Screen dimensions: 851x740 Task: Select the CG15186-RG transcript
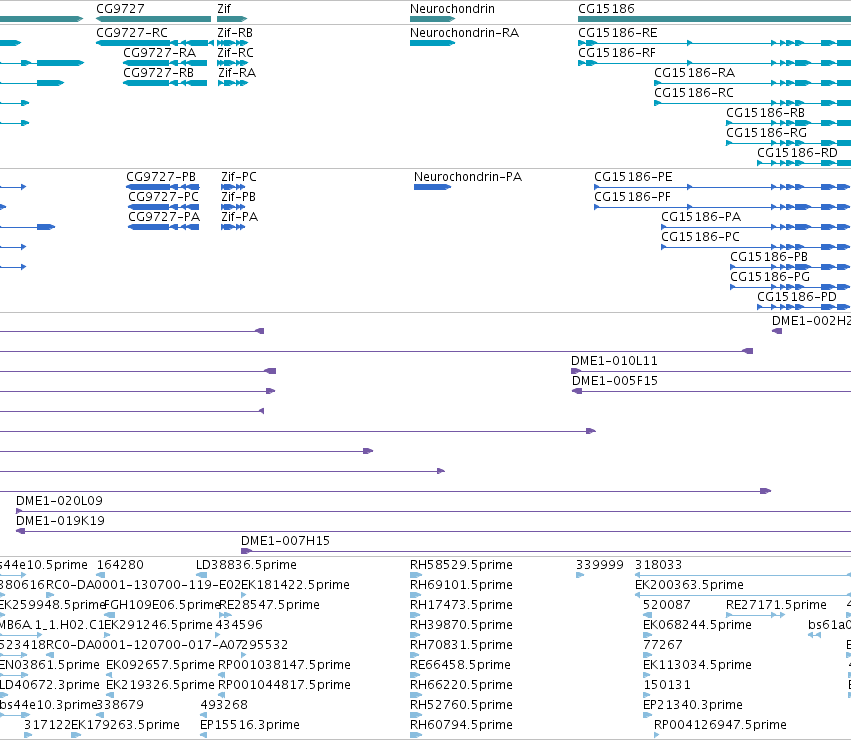[766, 133]
